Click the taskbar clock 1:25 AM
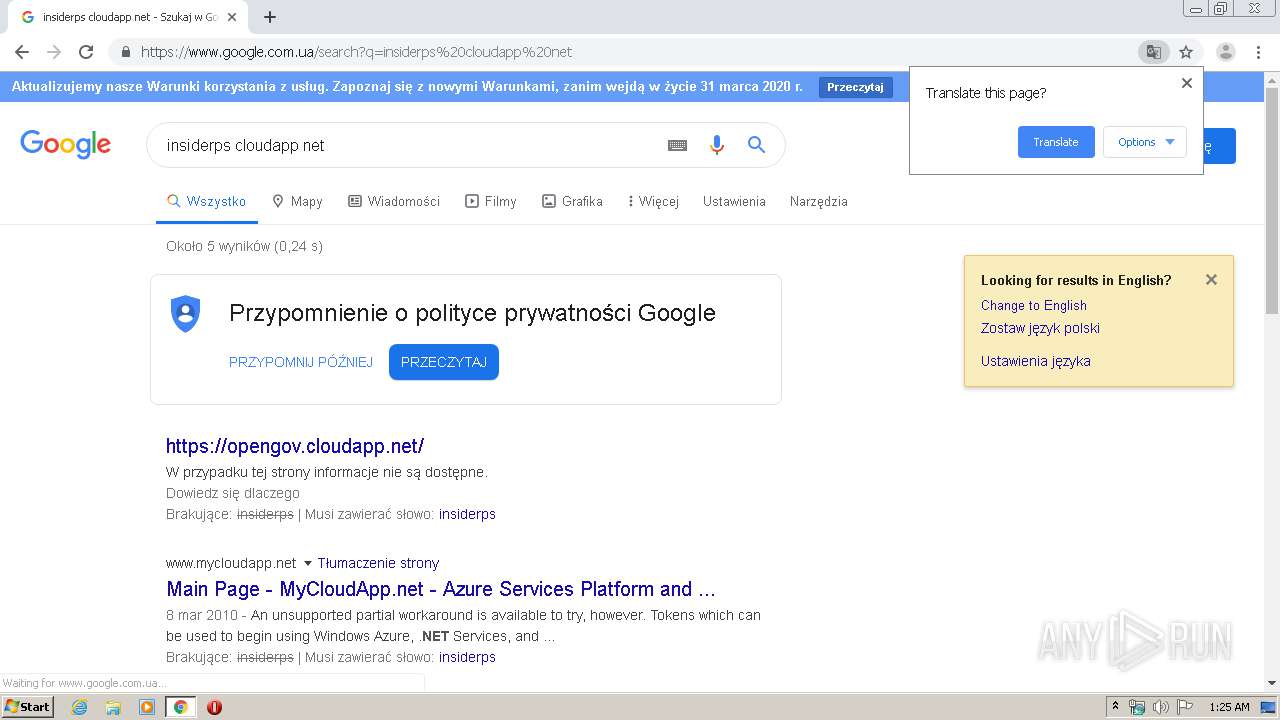The height and width of the screenshot is (720, 1280). (x=1229, y=707)
